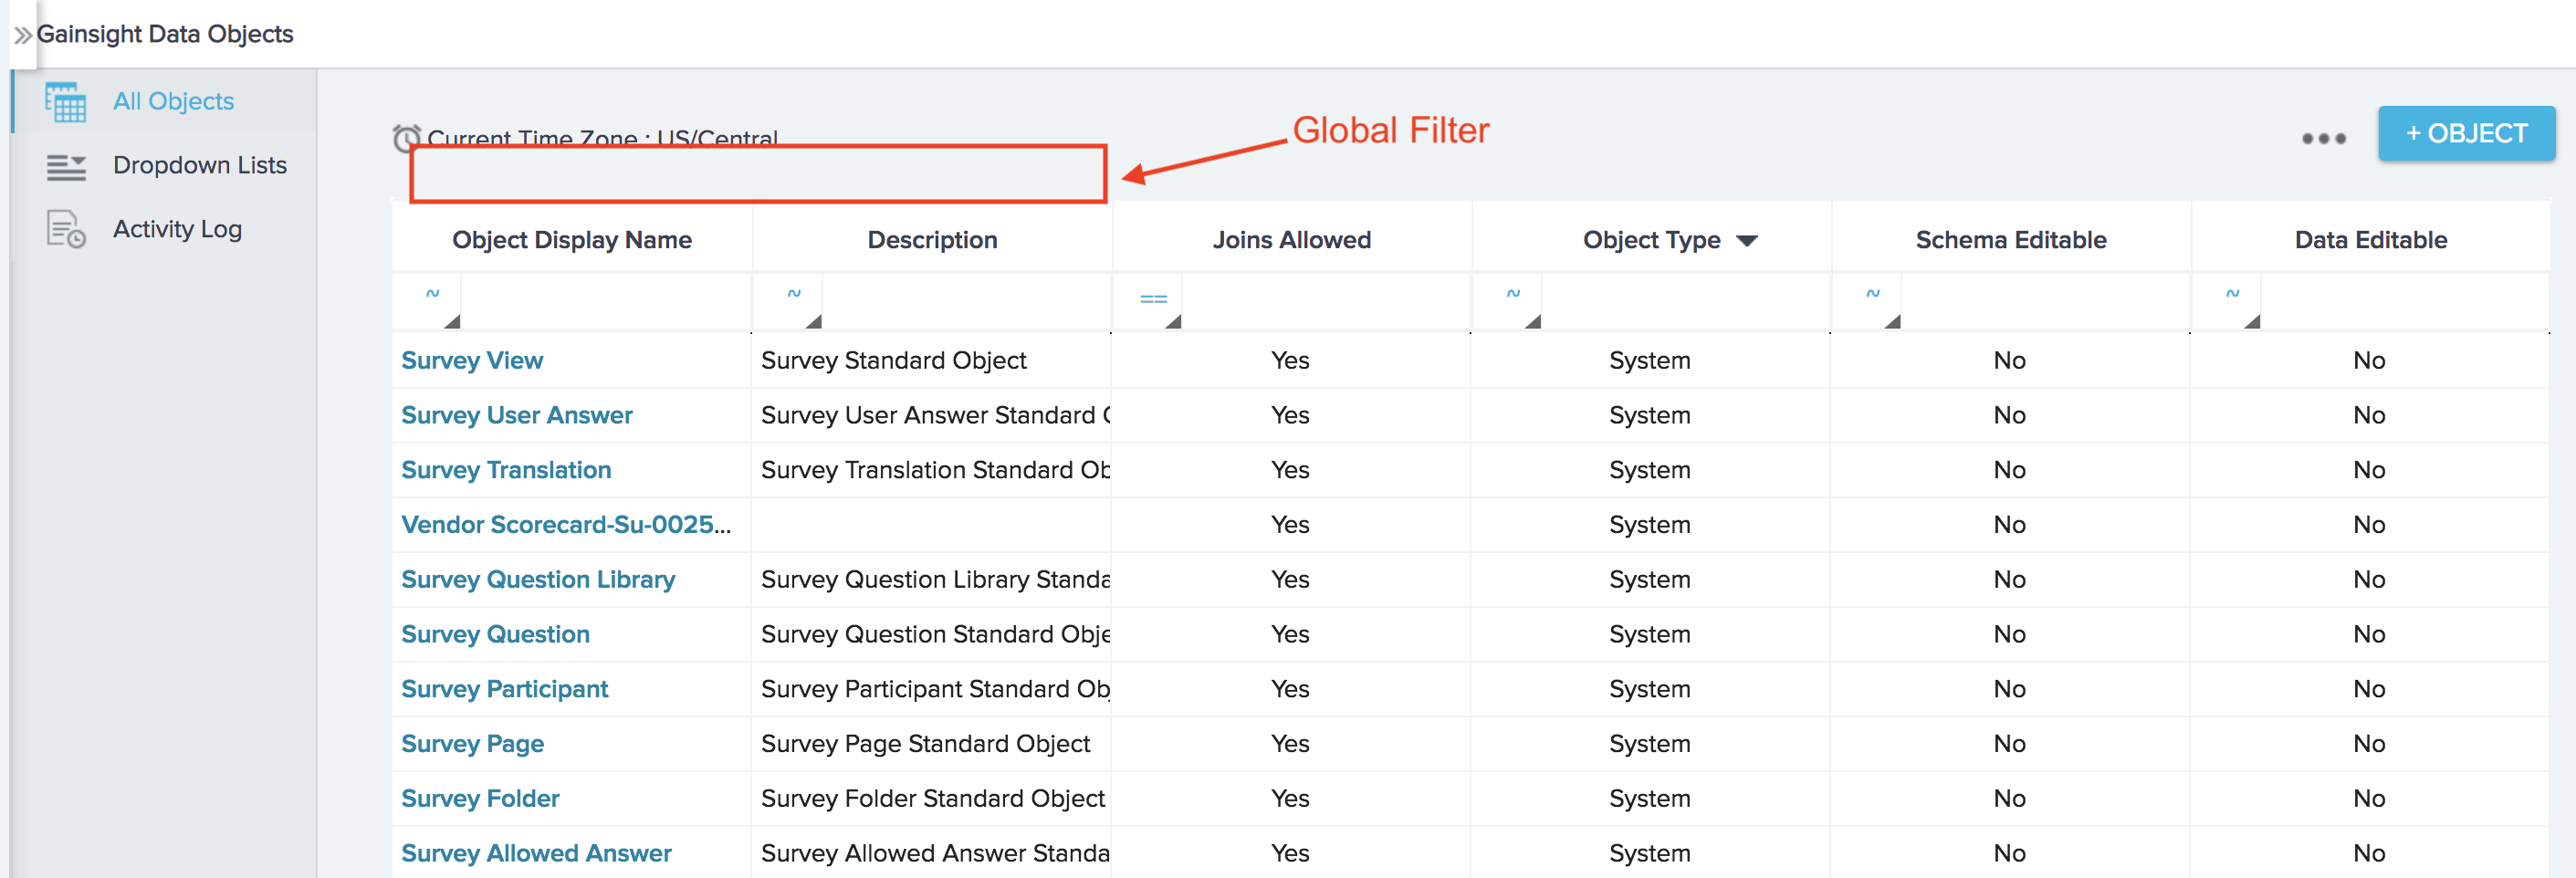This screenshot has height=878, width=2576.
Task: Expand sidebar with double-chevron icon
Action: pos(22,35)
